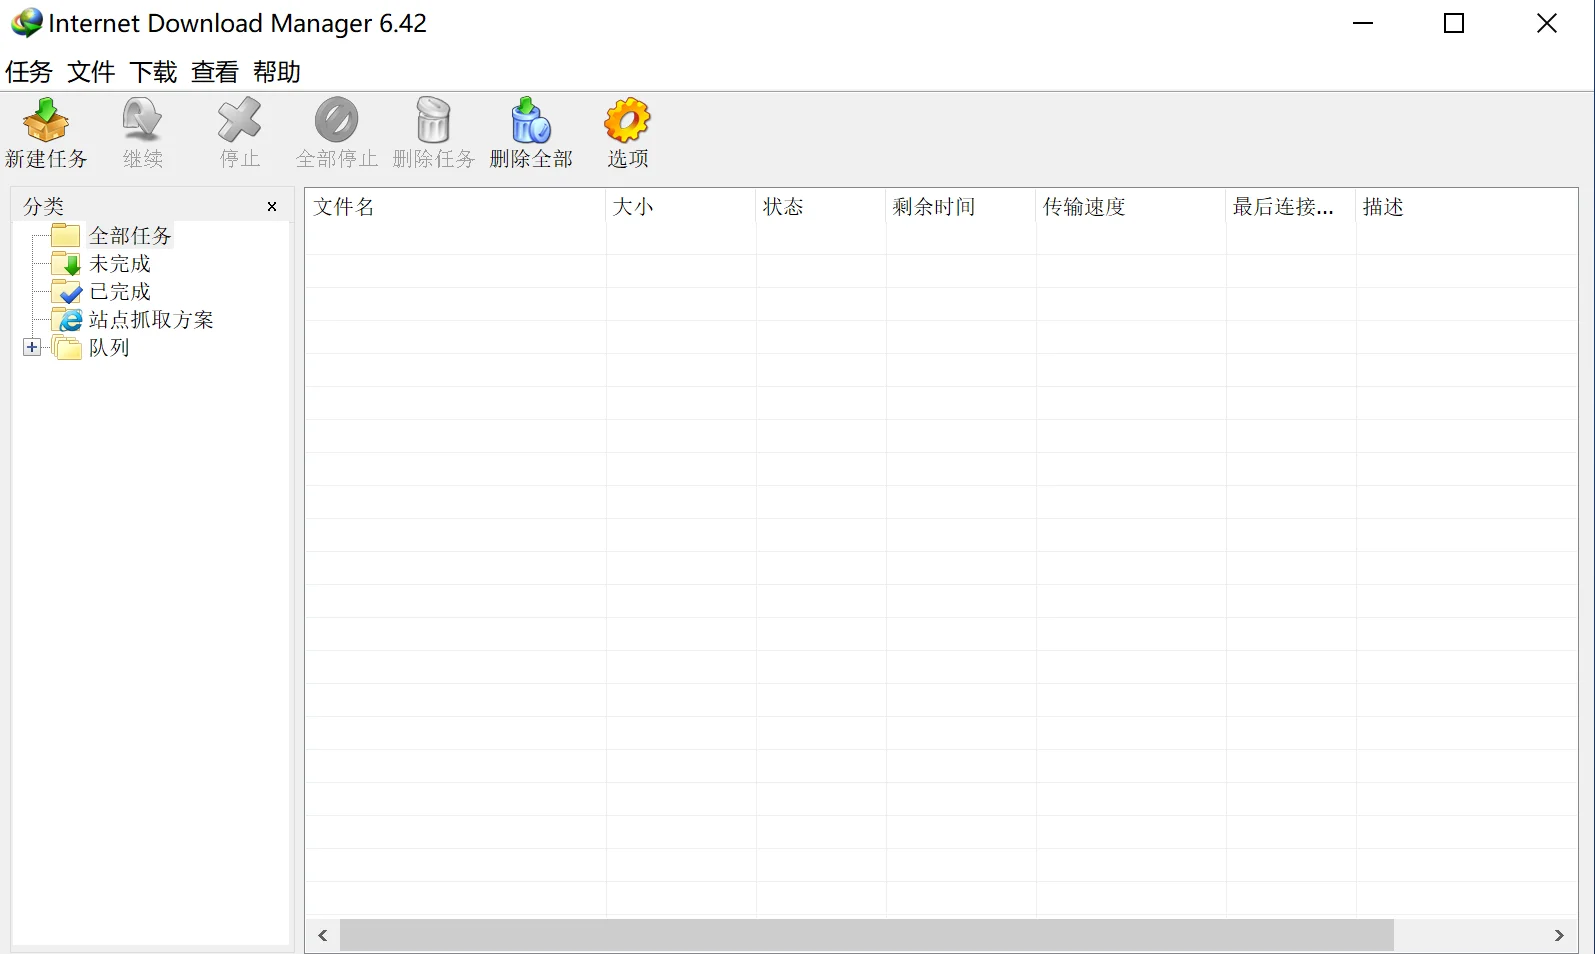Open the 查看 menu
Viewport: 1595px width, 954px height.
coord(215,72)
